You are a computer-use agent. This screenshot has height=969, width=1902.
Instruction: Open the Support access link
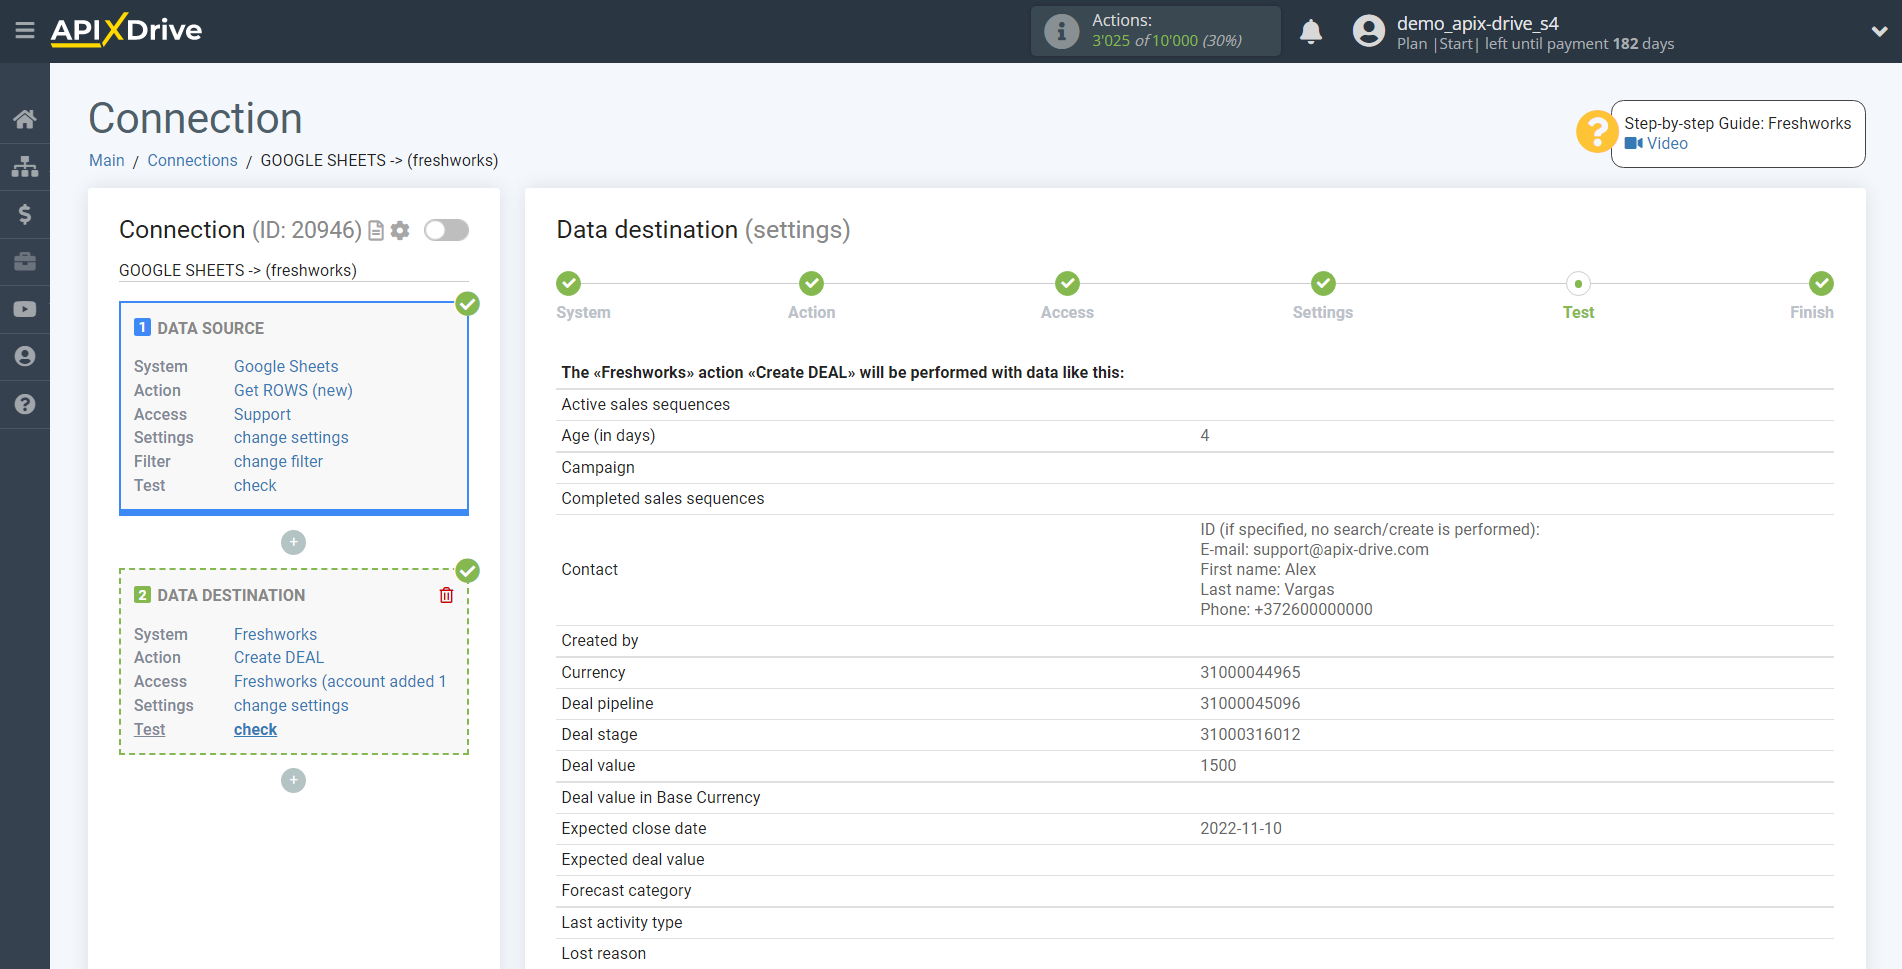point(262,414)
